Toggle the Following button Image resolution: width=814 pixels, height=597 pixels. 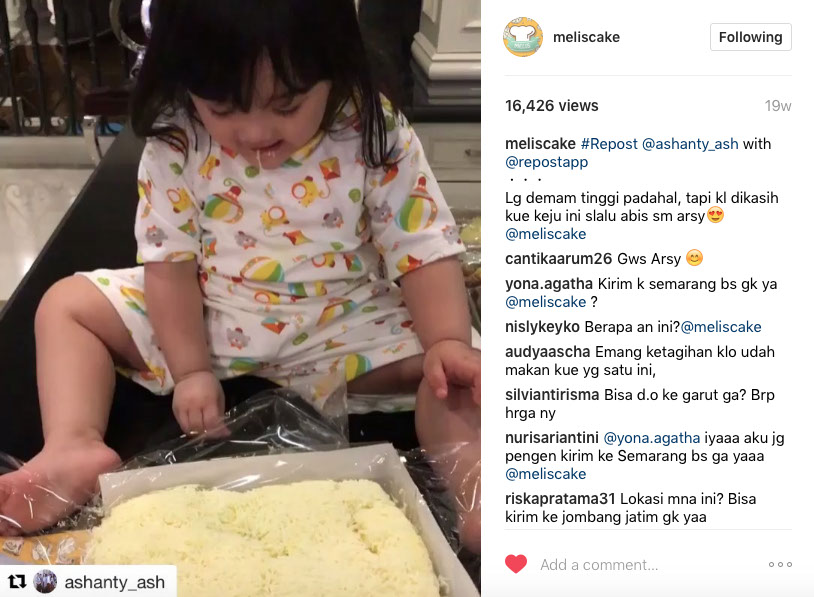coord(750,37)
